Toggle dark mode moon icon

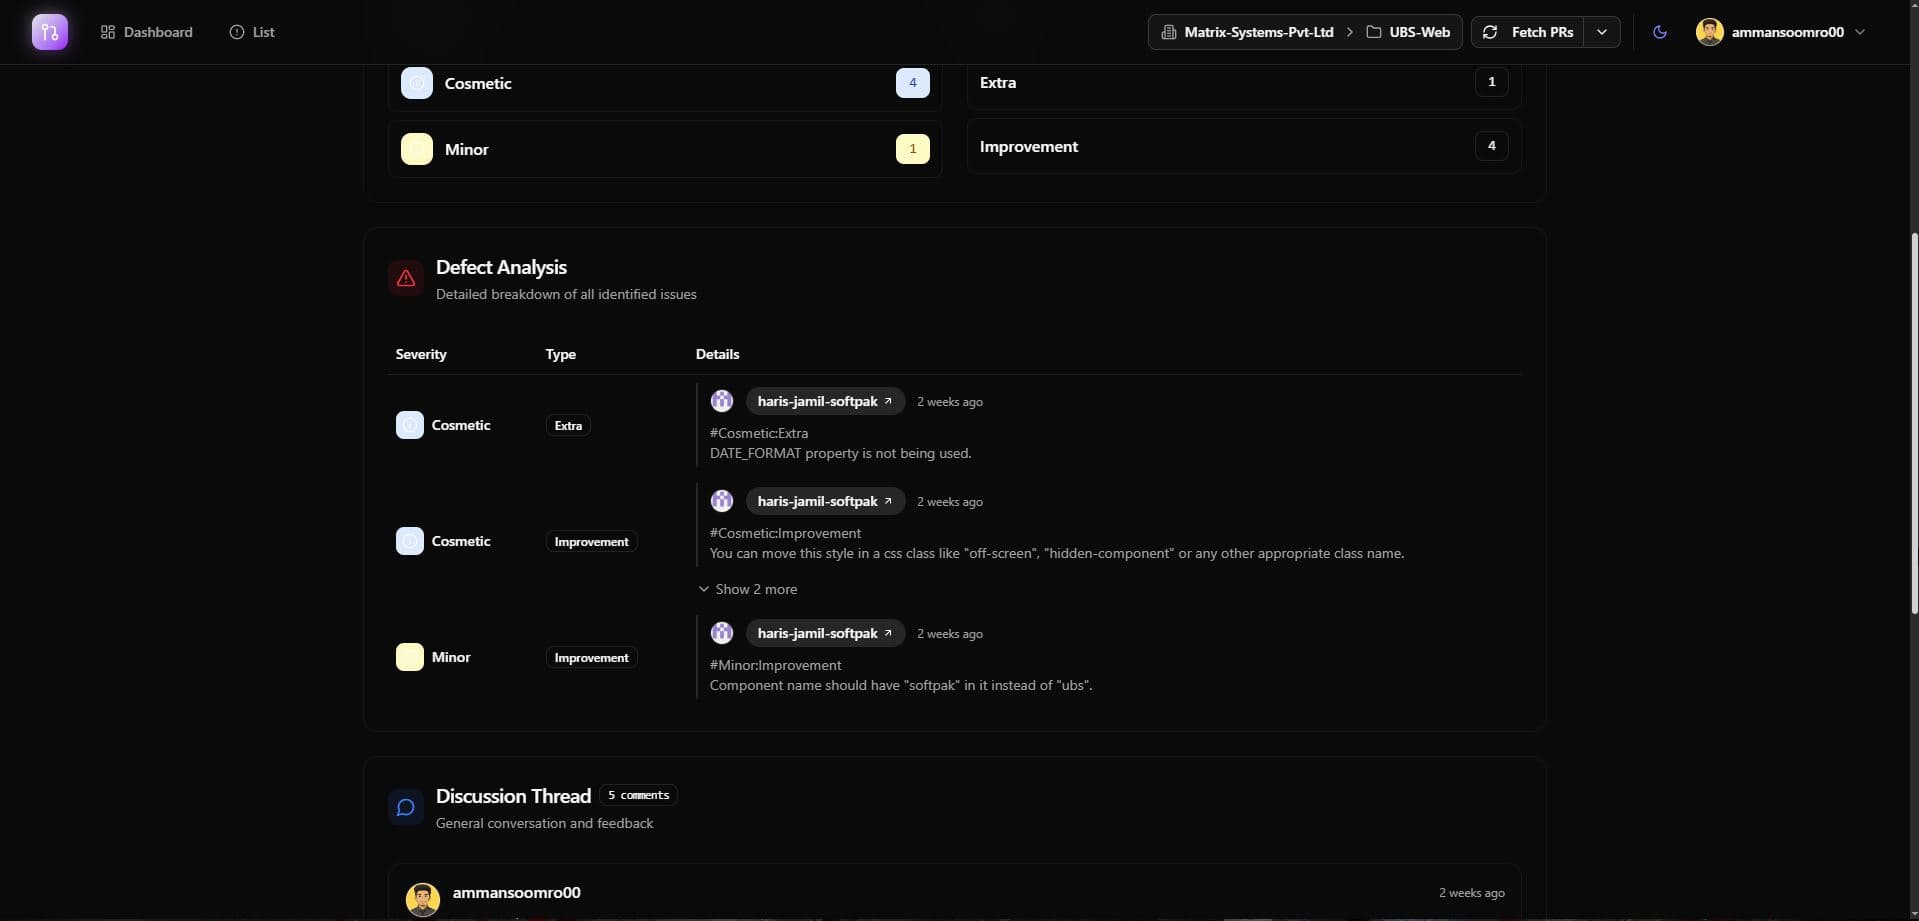[x=1660, y=32]
